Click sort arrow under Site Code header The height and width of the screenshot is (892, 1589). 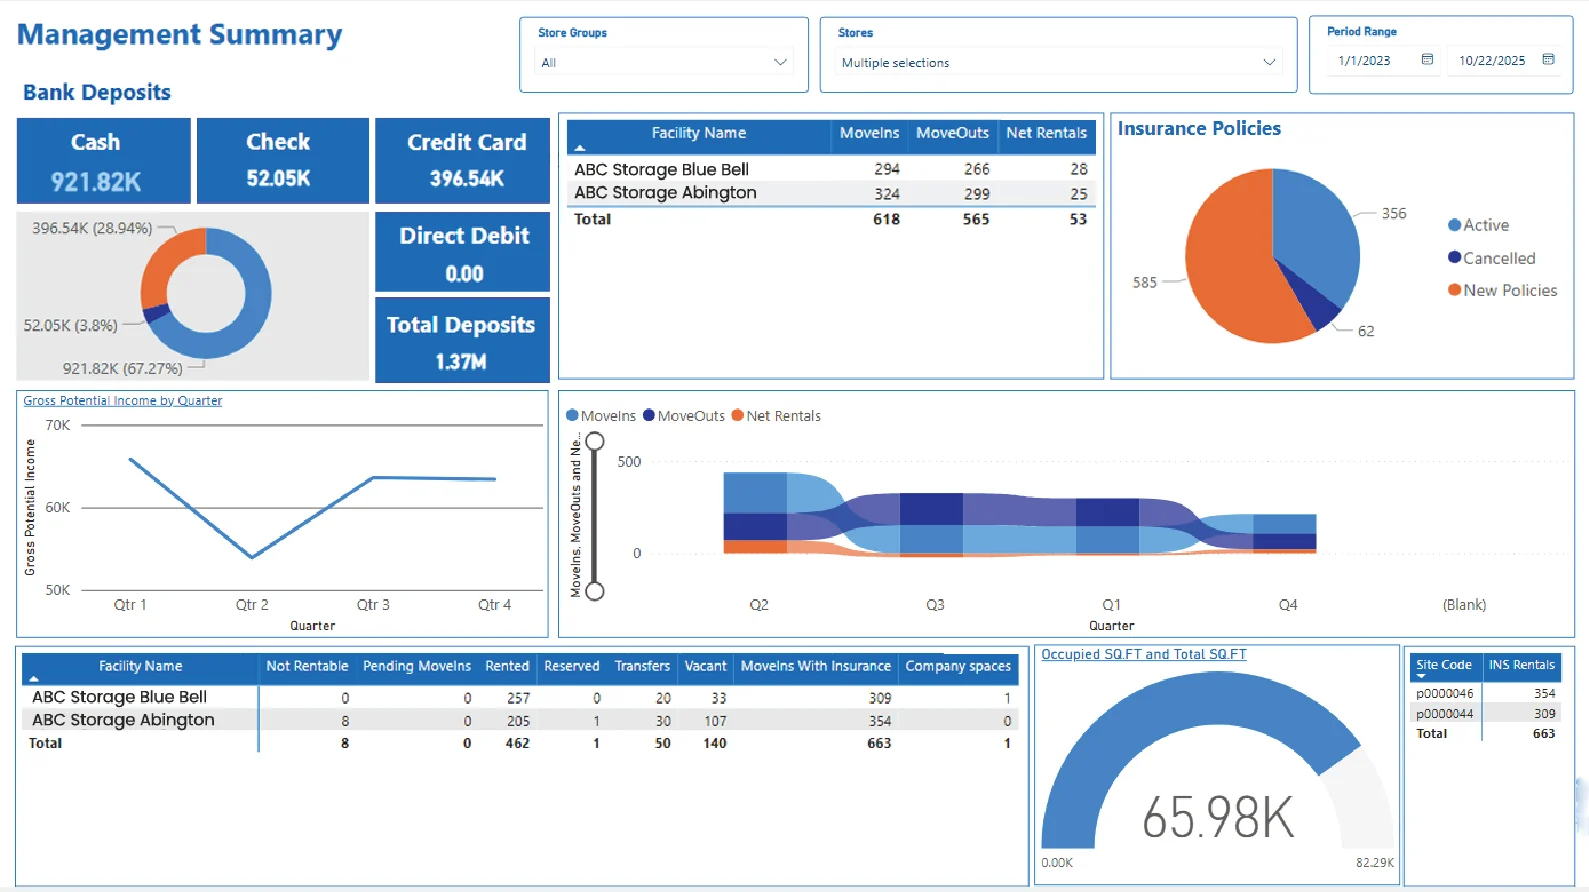1421,677
